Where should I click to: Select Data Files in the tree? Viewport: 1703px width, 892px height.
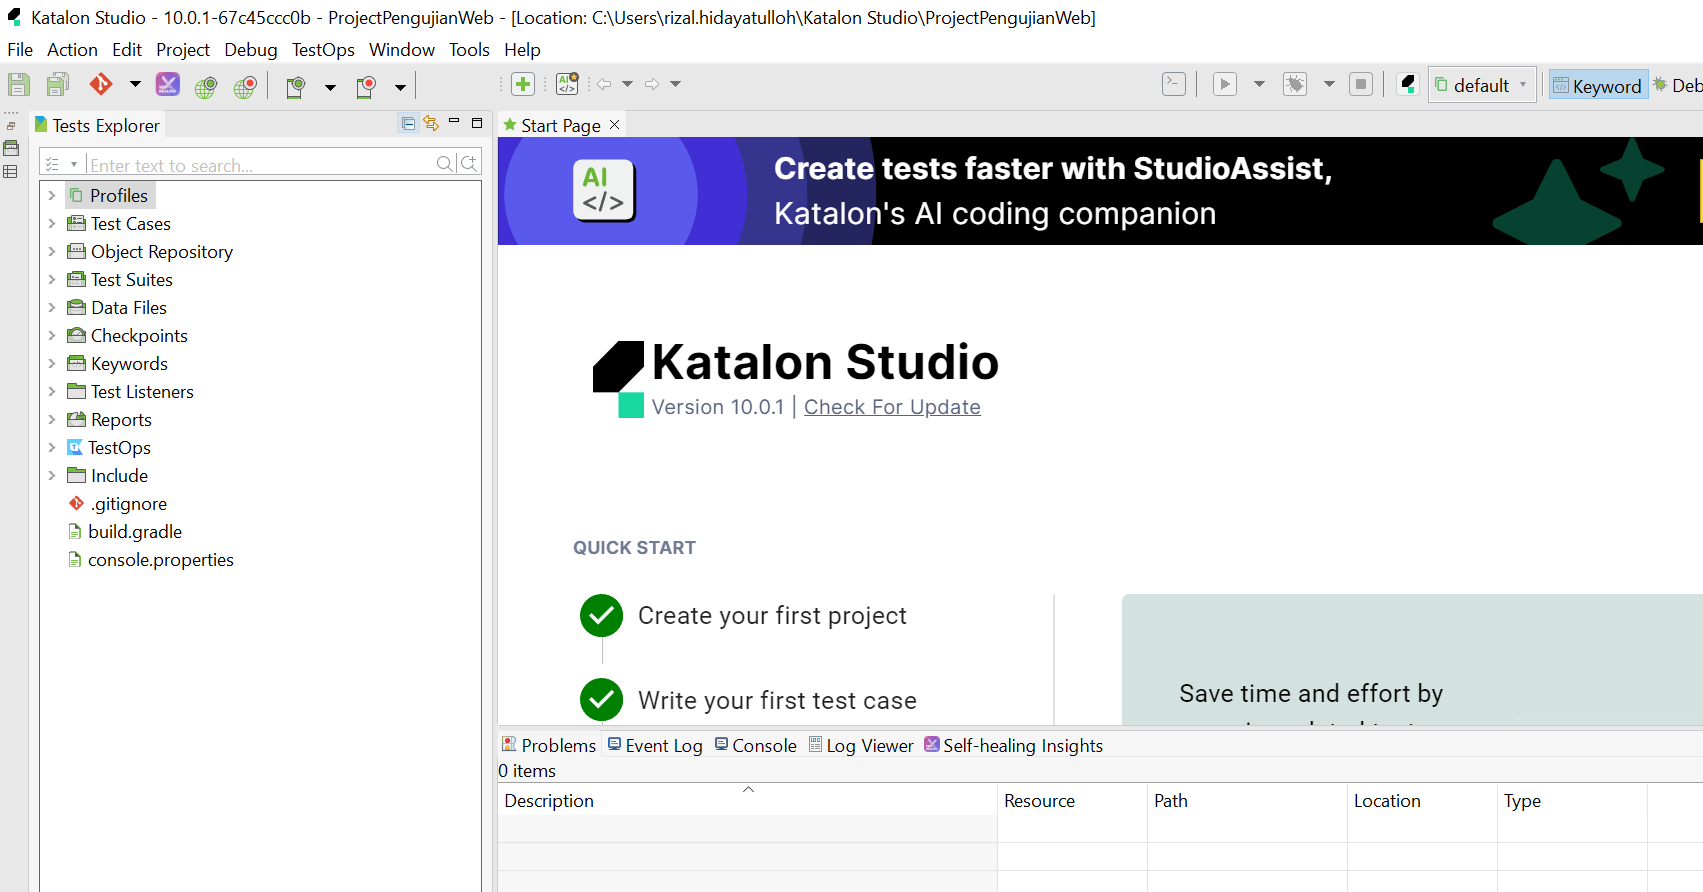[129, 308]
